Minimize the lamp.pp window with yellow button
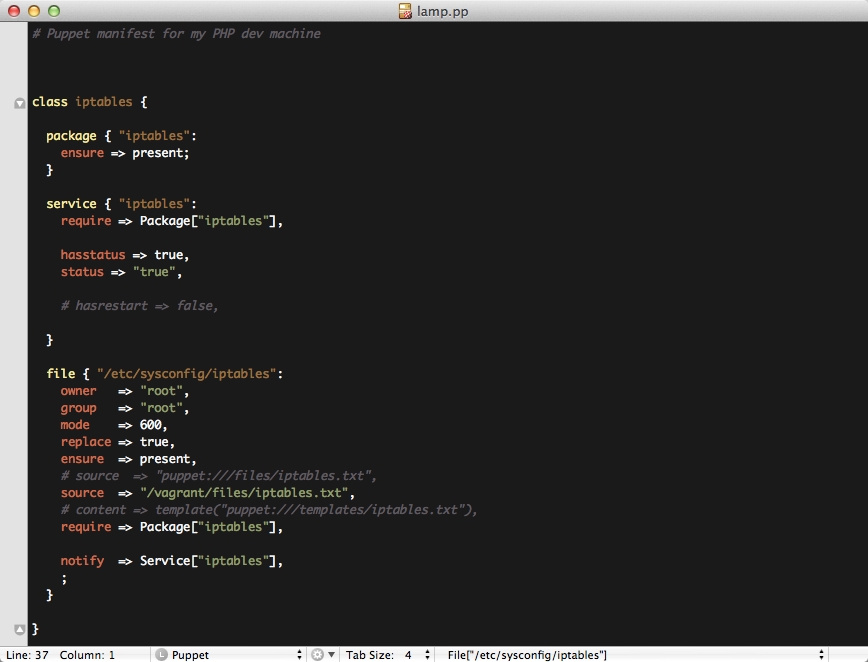Screen dimensions: 868x662 (x=34, y=11)
